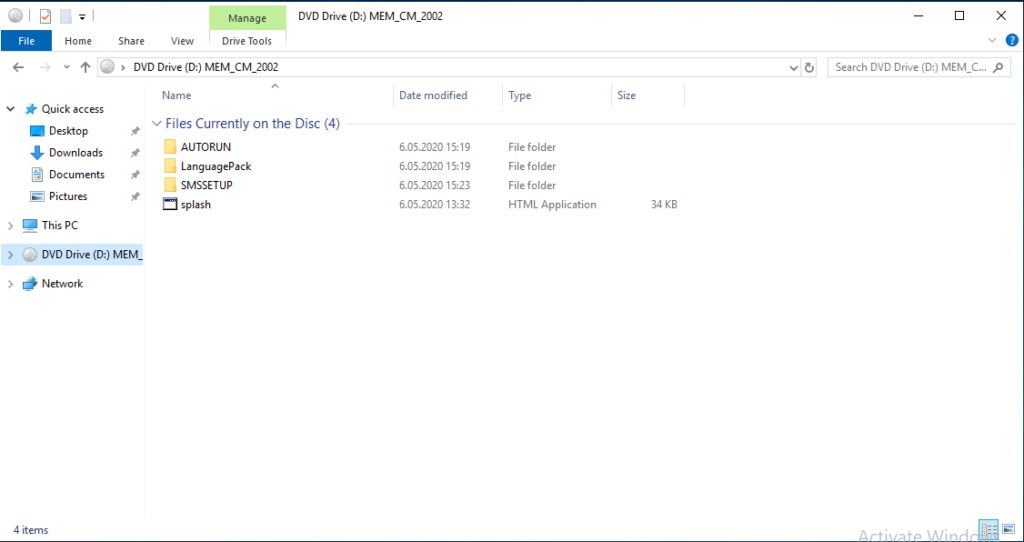Sort by the Date modified column header
This screenshot has height=542, width=1024.
(x=433, y=95)
